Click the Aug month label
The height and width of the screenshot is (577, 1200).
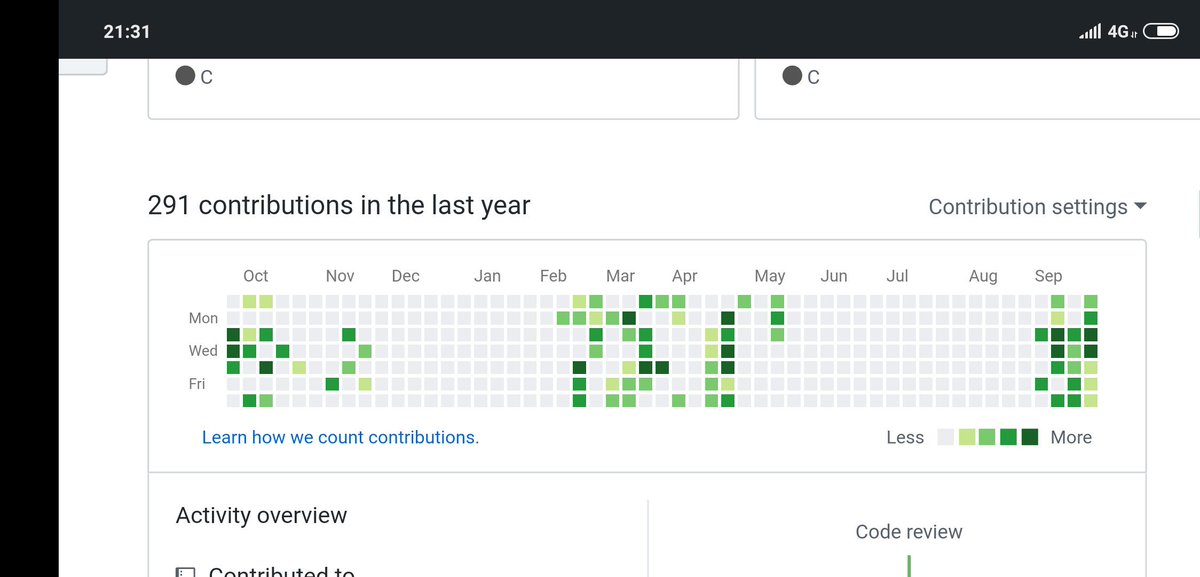[983, 276]
